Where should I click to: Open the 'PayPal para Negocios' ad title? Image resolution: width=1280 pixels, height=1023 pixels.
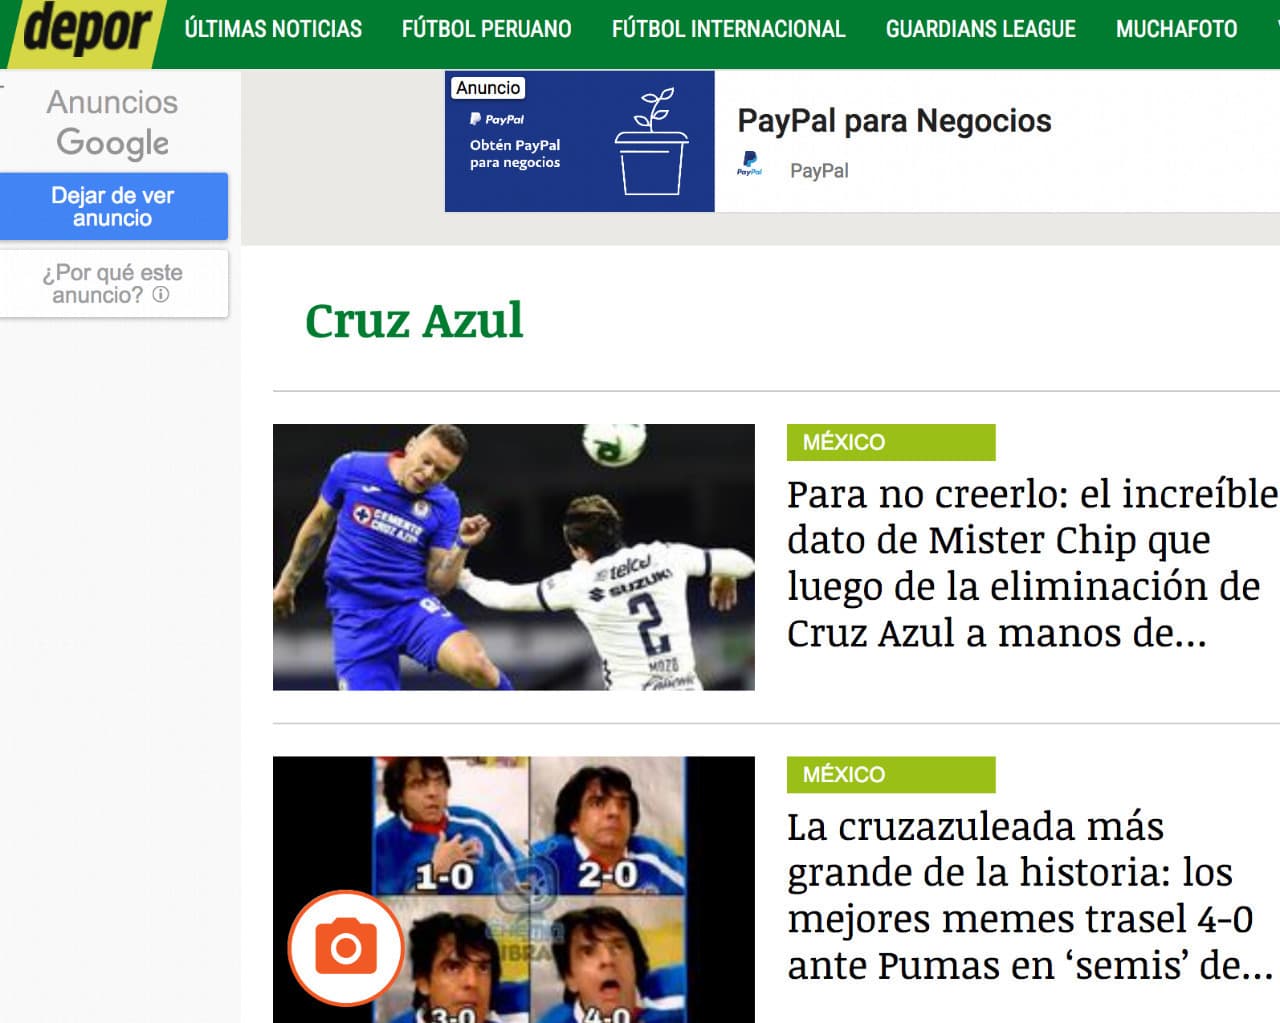click(894, 121)
